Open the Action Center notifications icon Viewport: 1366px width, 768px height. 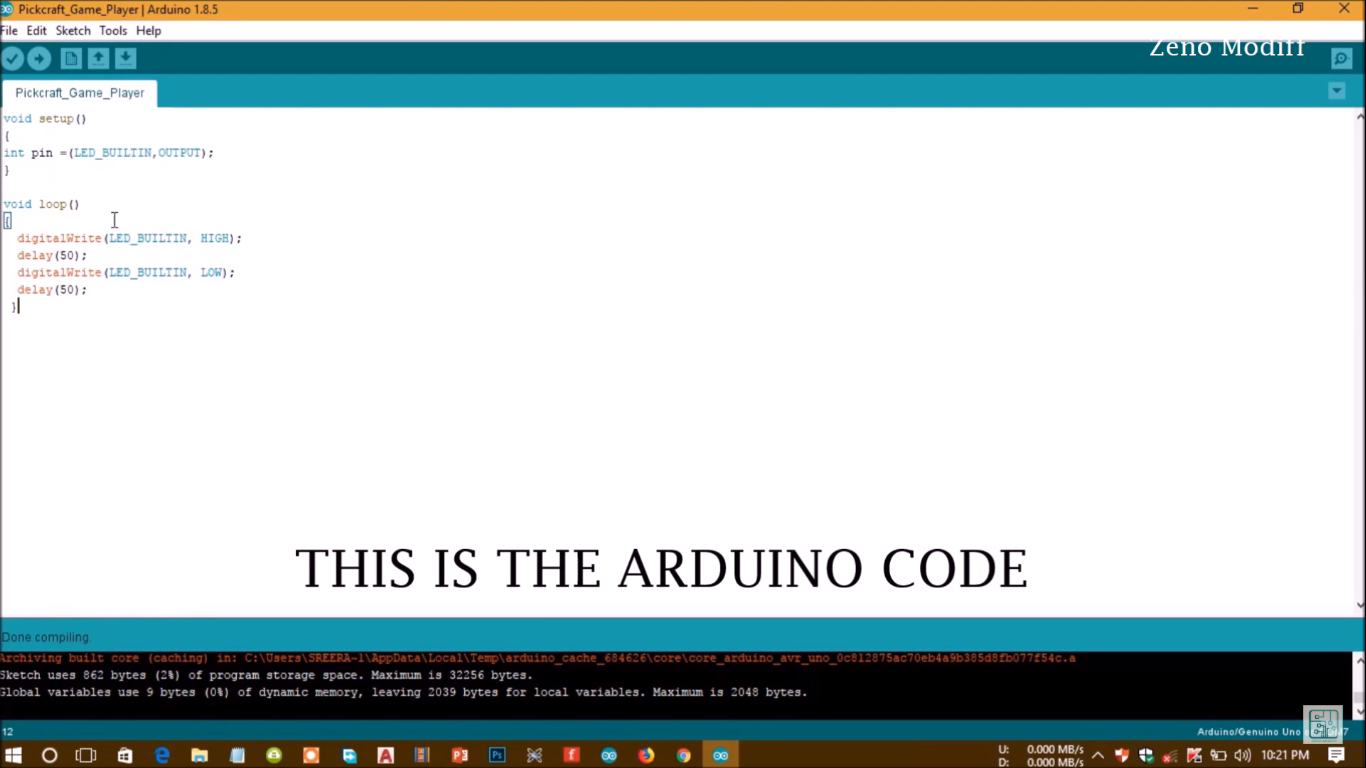point(1337,755)
